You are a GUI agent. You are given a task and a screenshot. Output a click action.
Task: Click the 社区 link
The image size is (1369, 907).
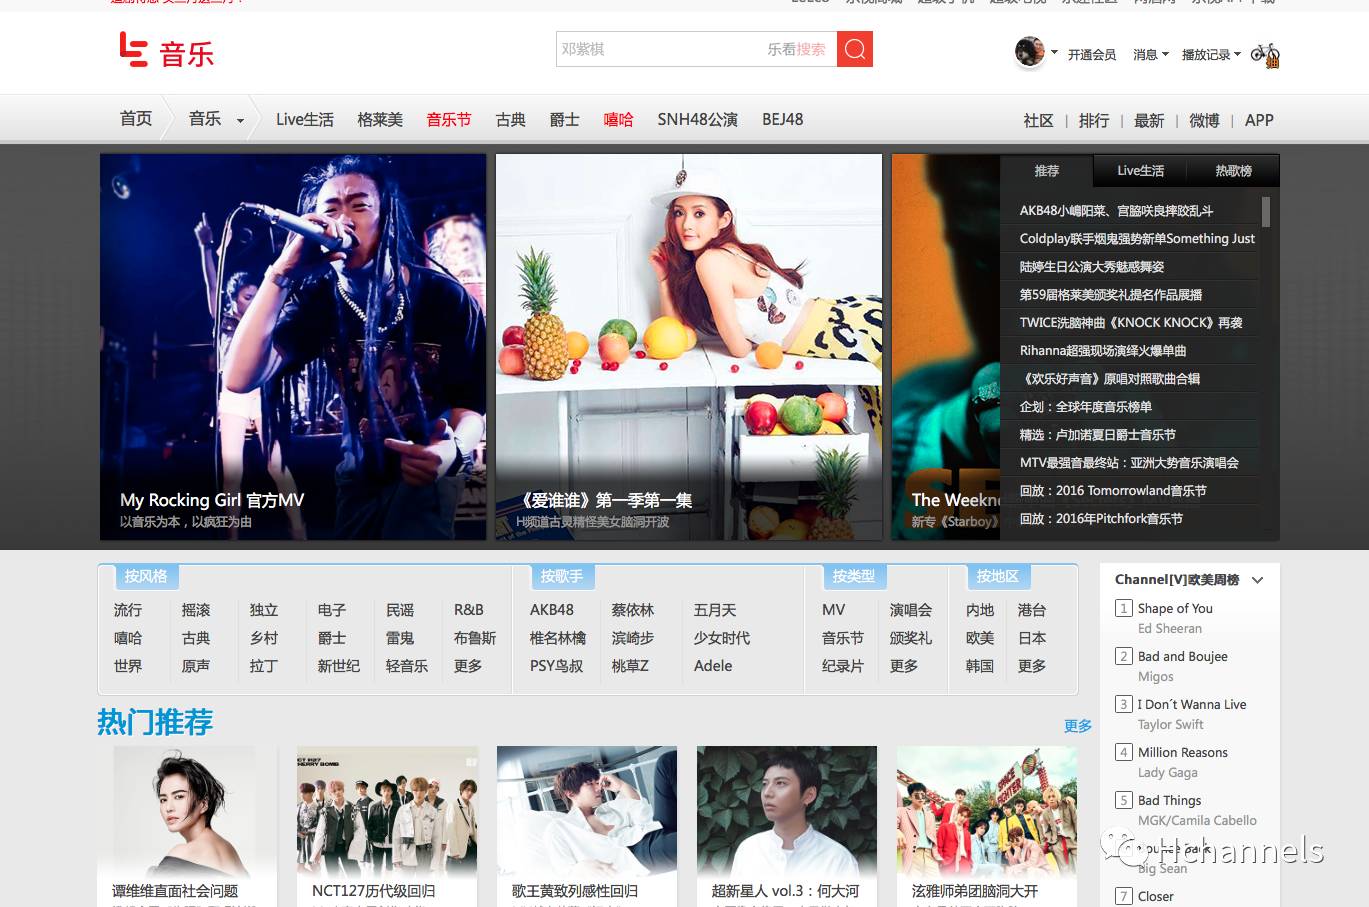[x=1038, y=121]
